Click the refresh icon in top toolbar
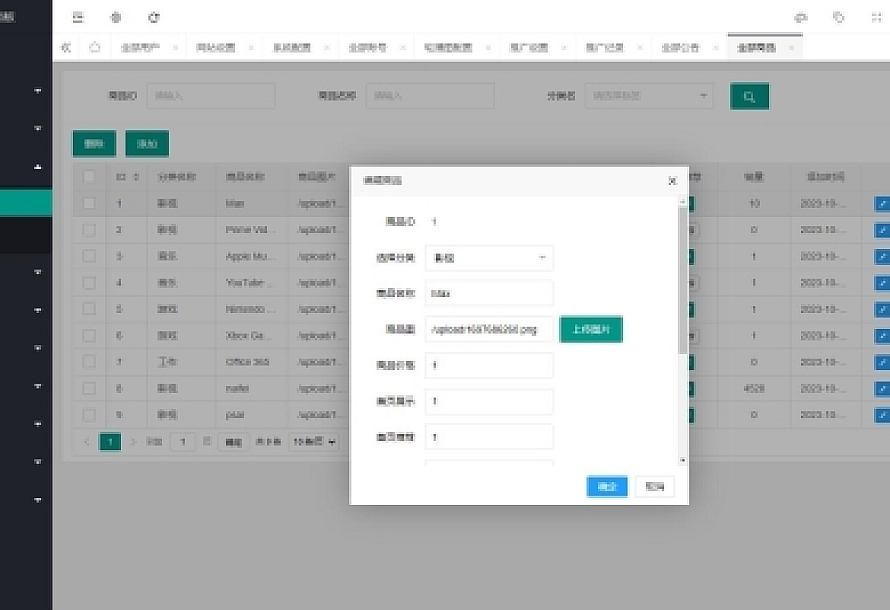 [x=153, y=17]
